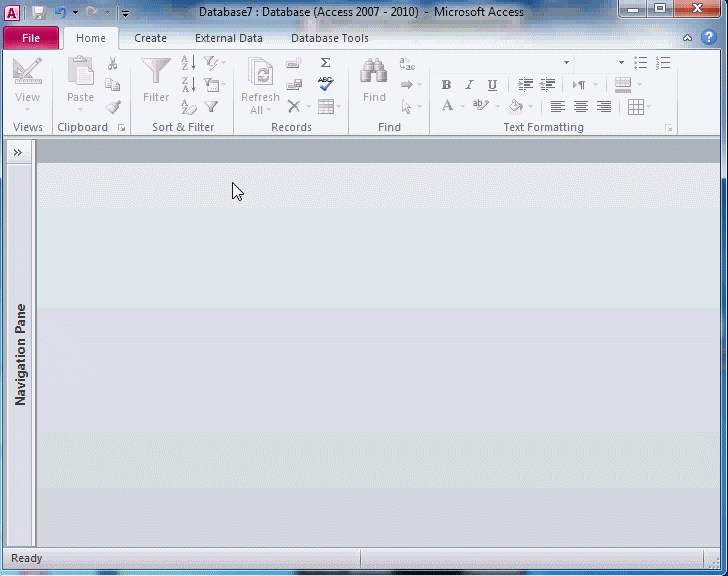Toggle Bold text formatting

point(446,85)
